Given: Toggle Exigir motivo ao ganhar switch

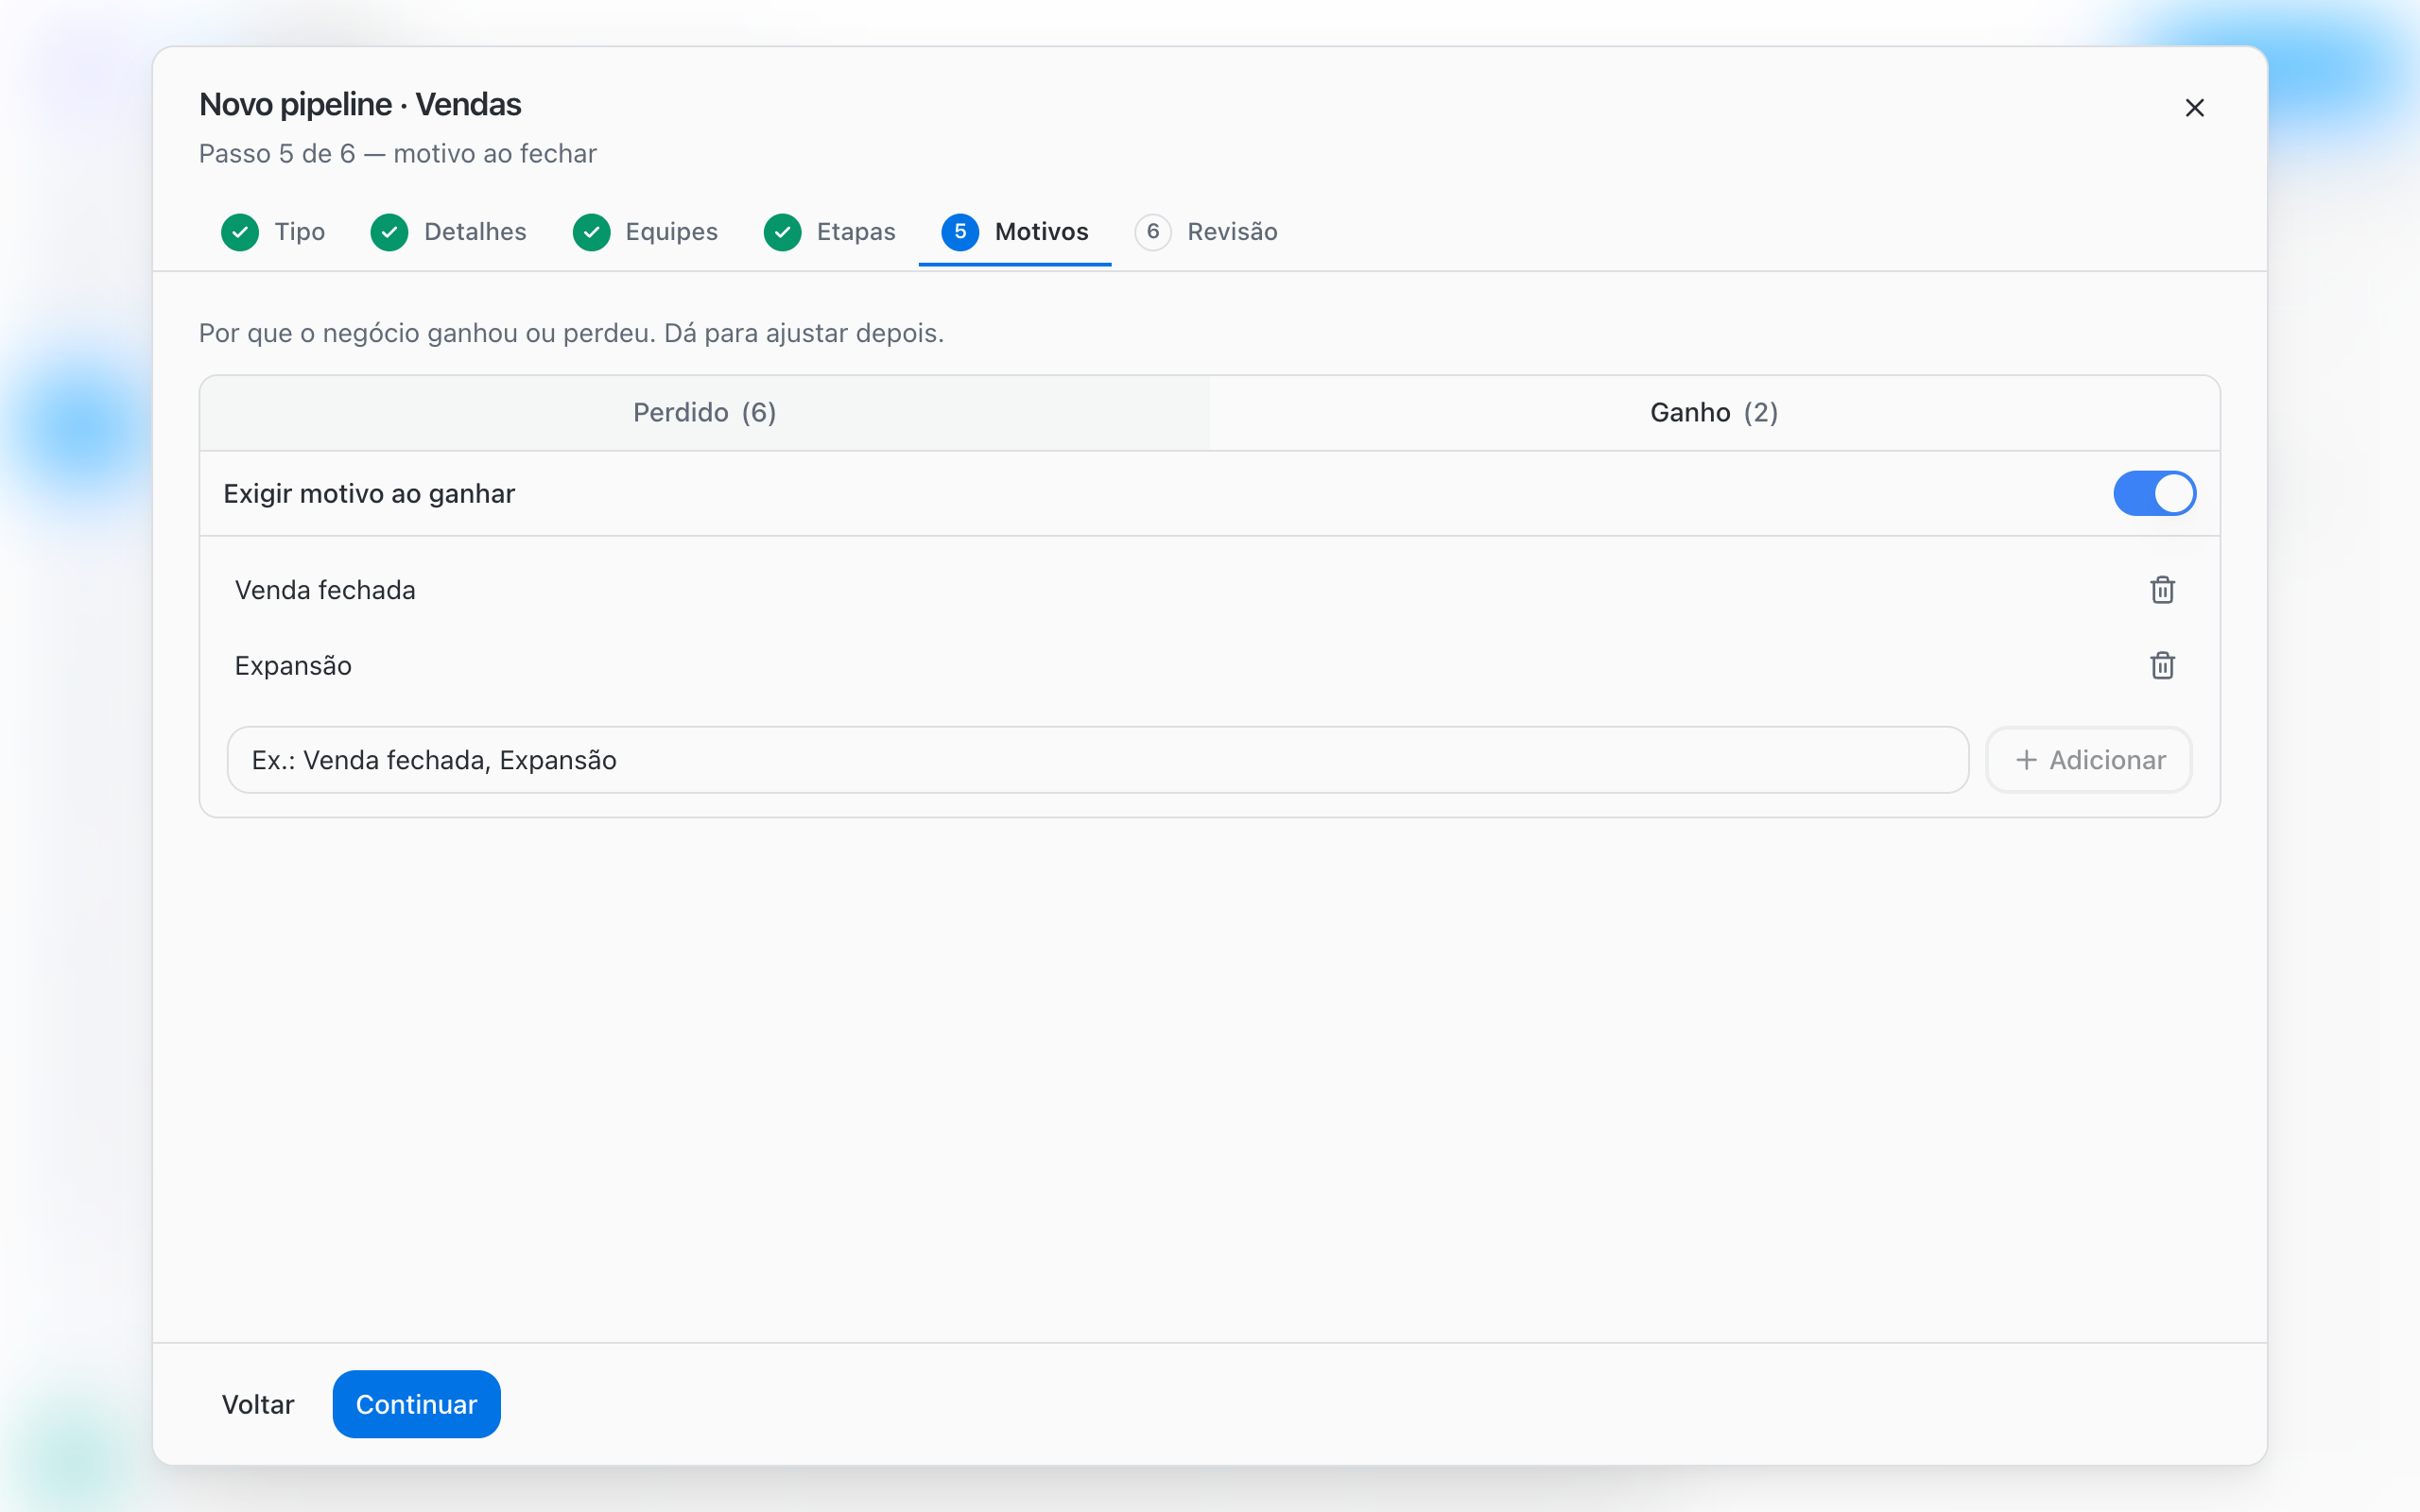Looking at the screenshot, I should pyautogui.click(x=2154, y=493).
